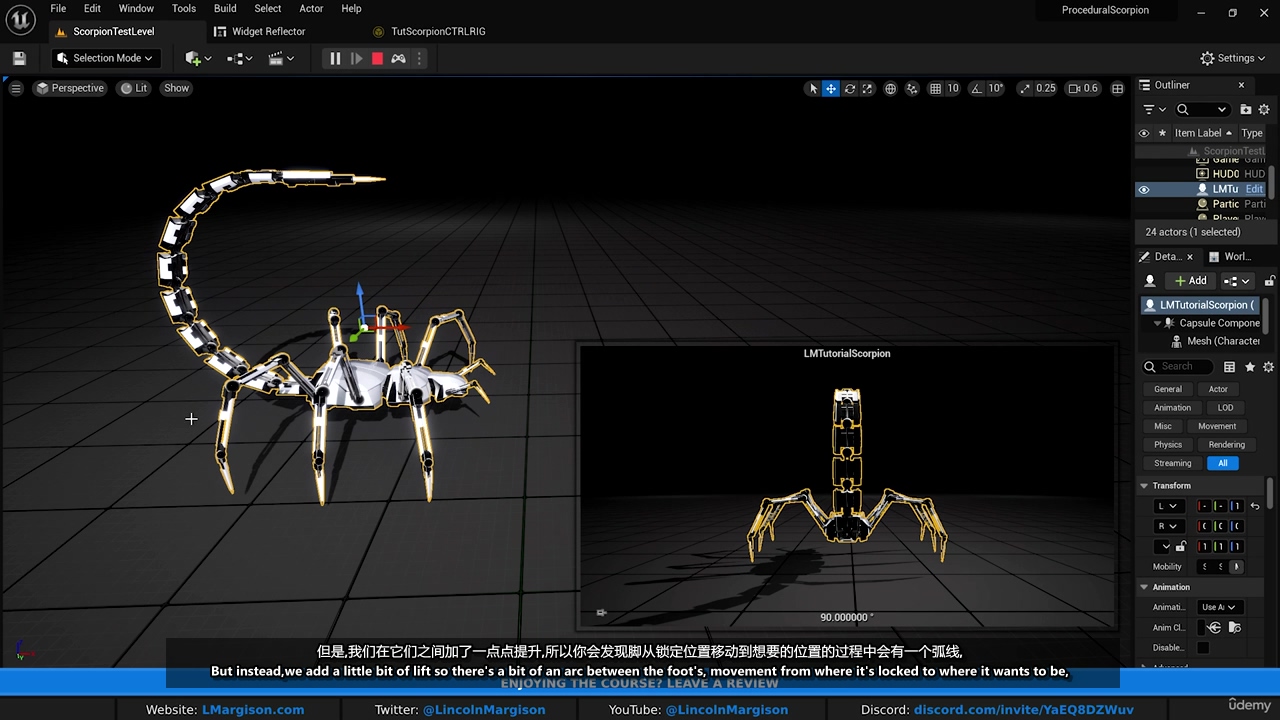Collapse the Capsule Component tree node
1280x720 pixels.
pyautogui.click(x=1157, y=323)
